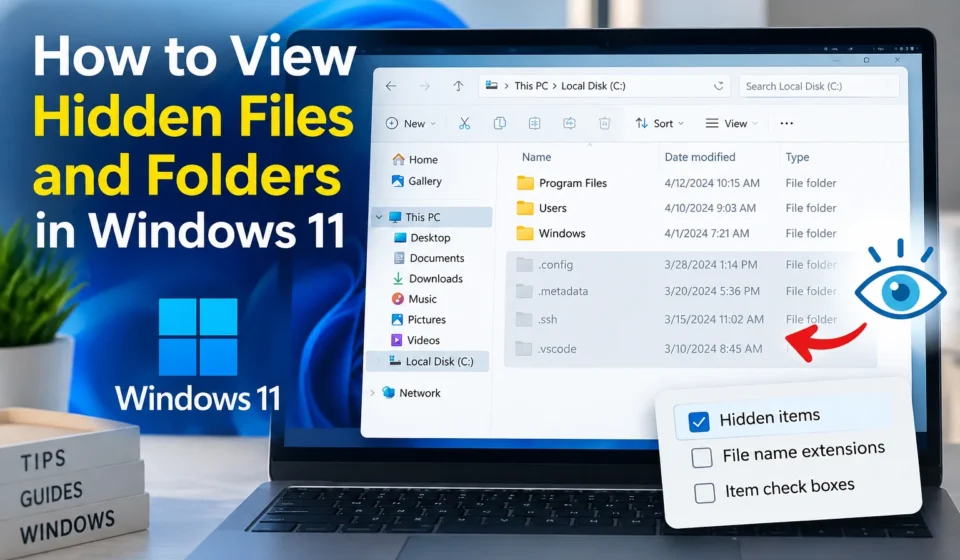
Task: Open Videos in the sidebar
Action: coord(415,340)
